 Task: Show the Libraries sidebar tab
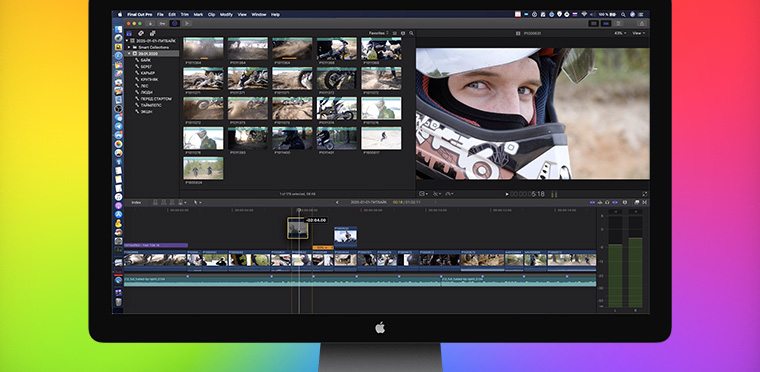coord(129,33)
